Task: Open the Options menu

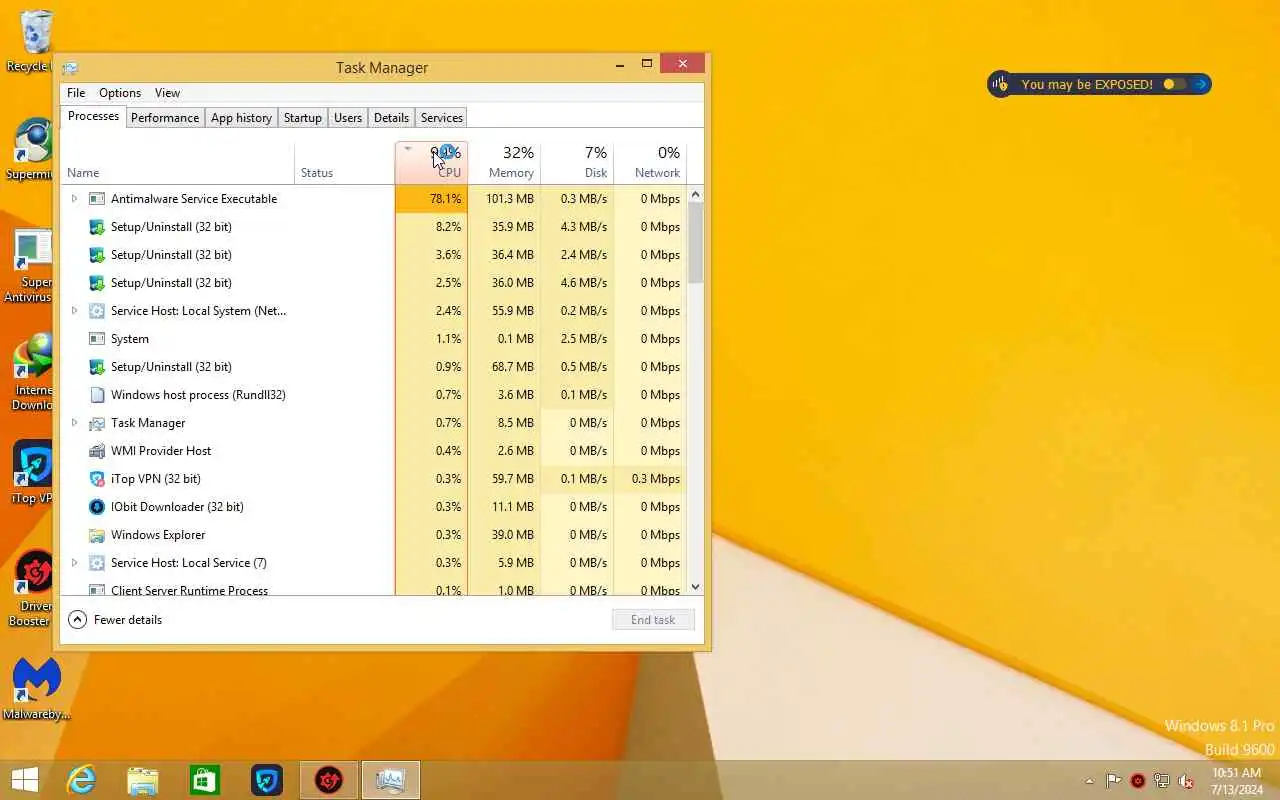Action: pyautogui.click(x=120, y=93)
